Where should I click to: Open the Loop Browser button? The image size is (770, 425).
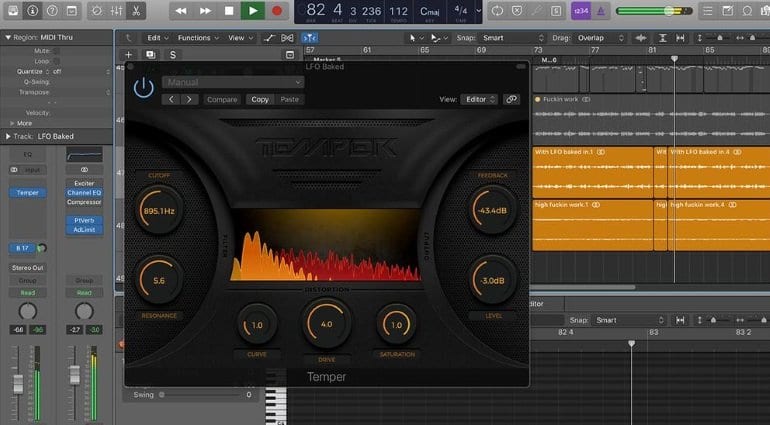(747, 11)
